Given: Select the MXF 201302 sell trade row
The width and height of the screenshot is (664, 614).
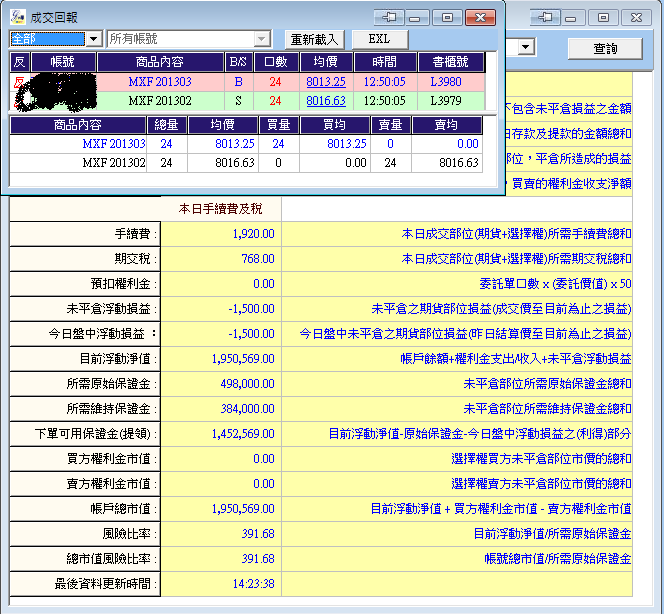Looking at the screenshot, I should pyautogui.click(x=247, y=101).
